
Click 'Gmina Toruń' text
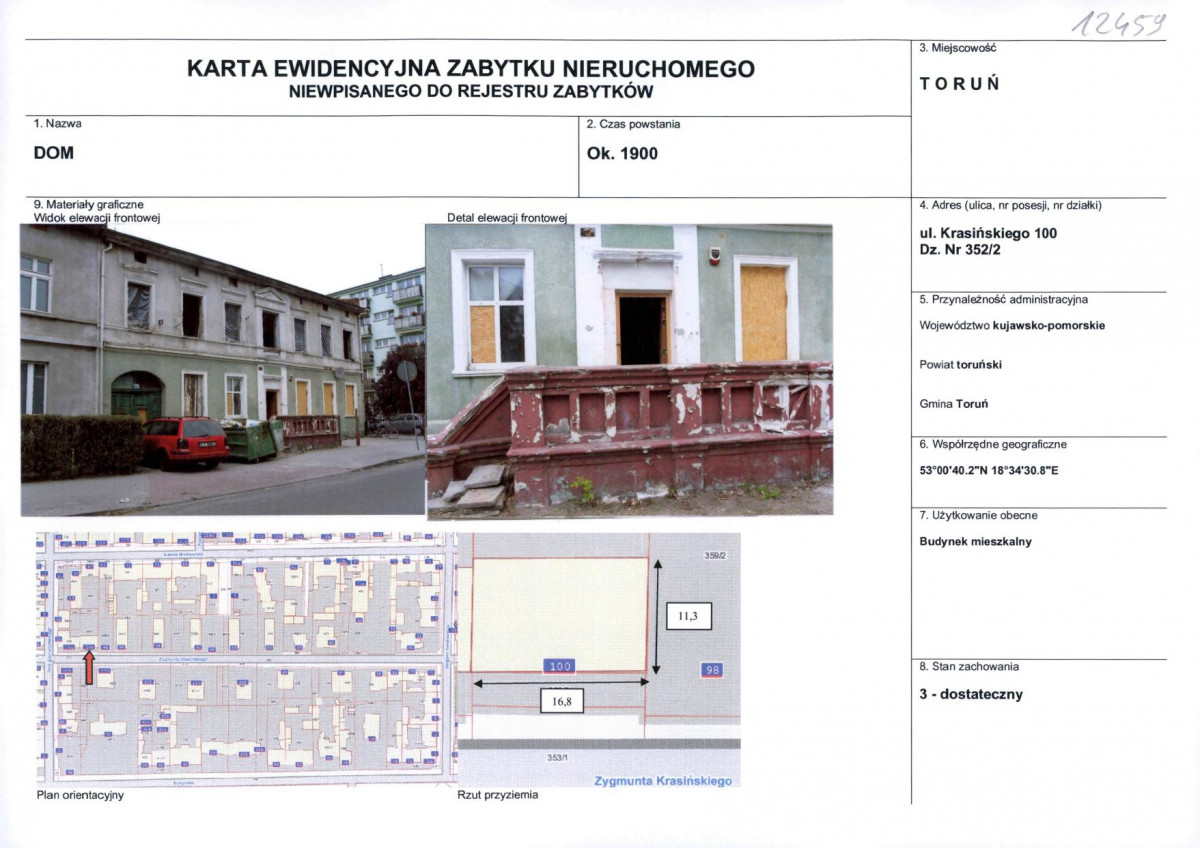[953, 403]
